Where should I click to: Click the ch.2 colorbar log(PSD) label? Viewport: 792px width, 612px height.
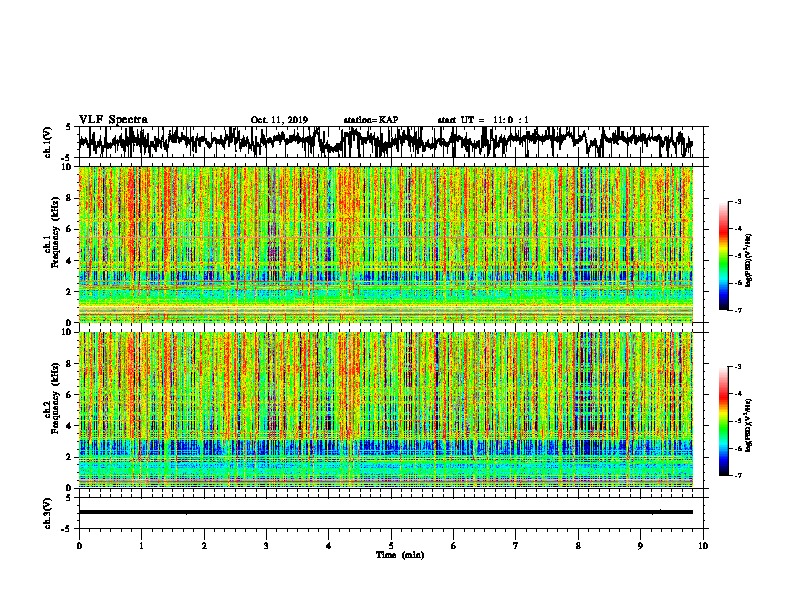pyautogui.click(x=748, y=425)
